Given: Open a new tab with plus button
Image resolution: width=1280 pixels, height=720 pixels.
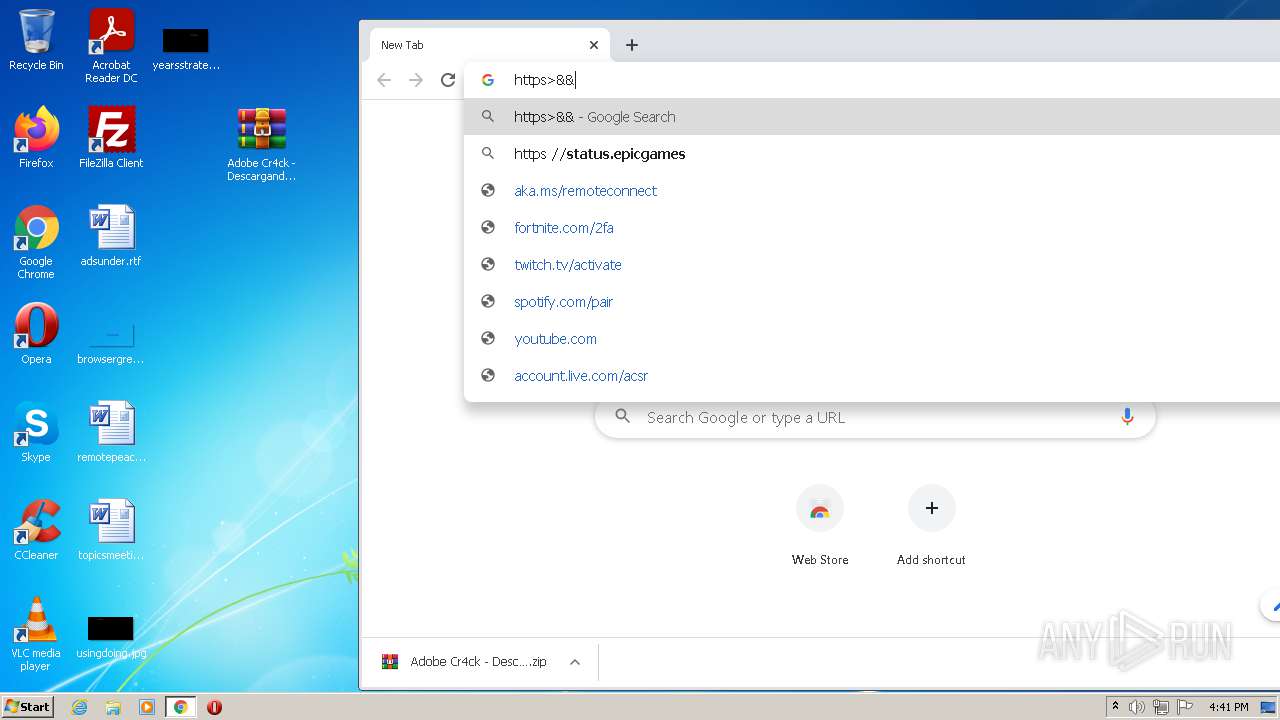Looking at the screenshot, I should click(632, 45).
